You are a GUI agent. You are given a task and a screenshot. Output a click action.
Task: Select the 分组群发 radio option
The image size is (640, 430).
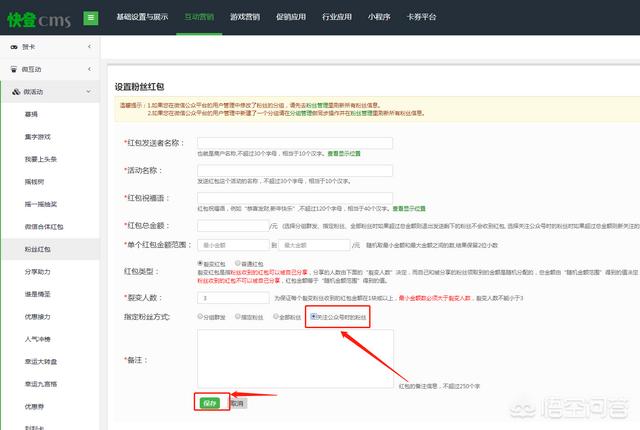[201, 316]
